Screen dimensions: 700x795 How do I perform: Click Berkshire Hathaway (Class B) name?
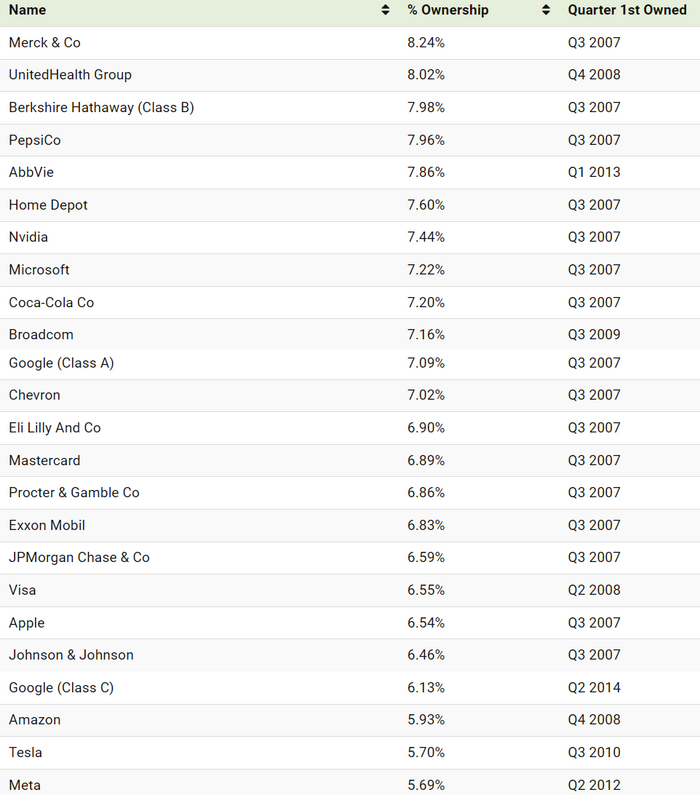tap(101, 108)
